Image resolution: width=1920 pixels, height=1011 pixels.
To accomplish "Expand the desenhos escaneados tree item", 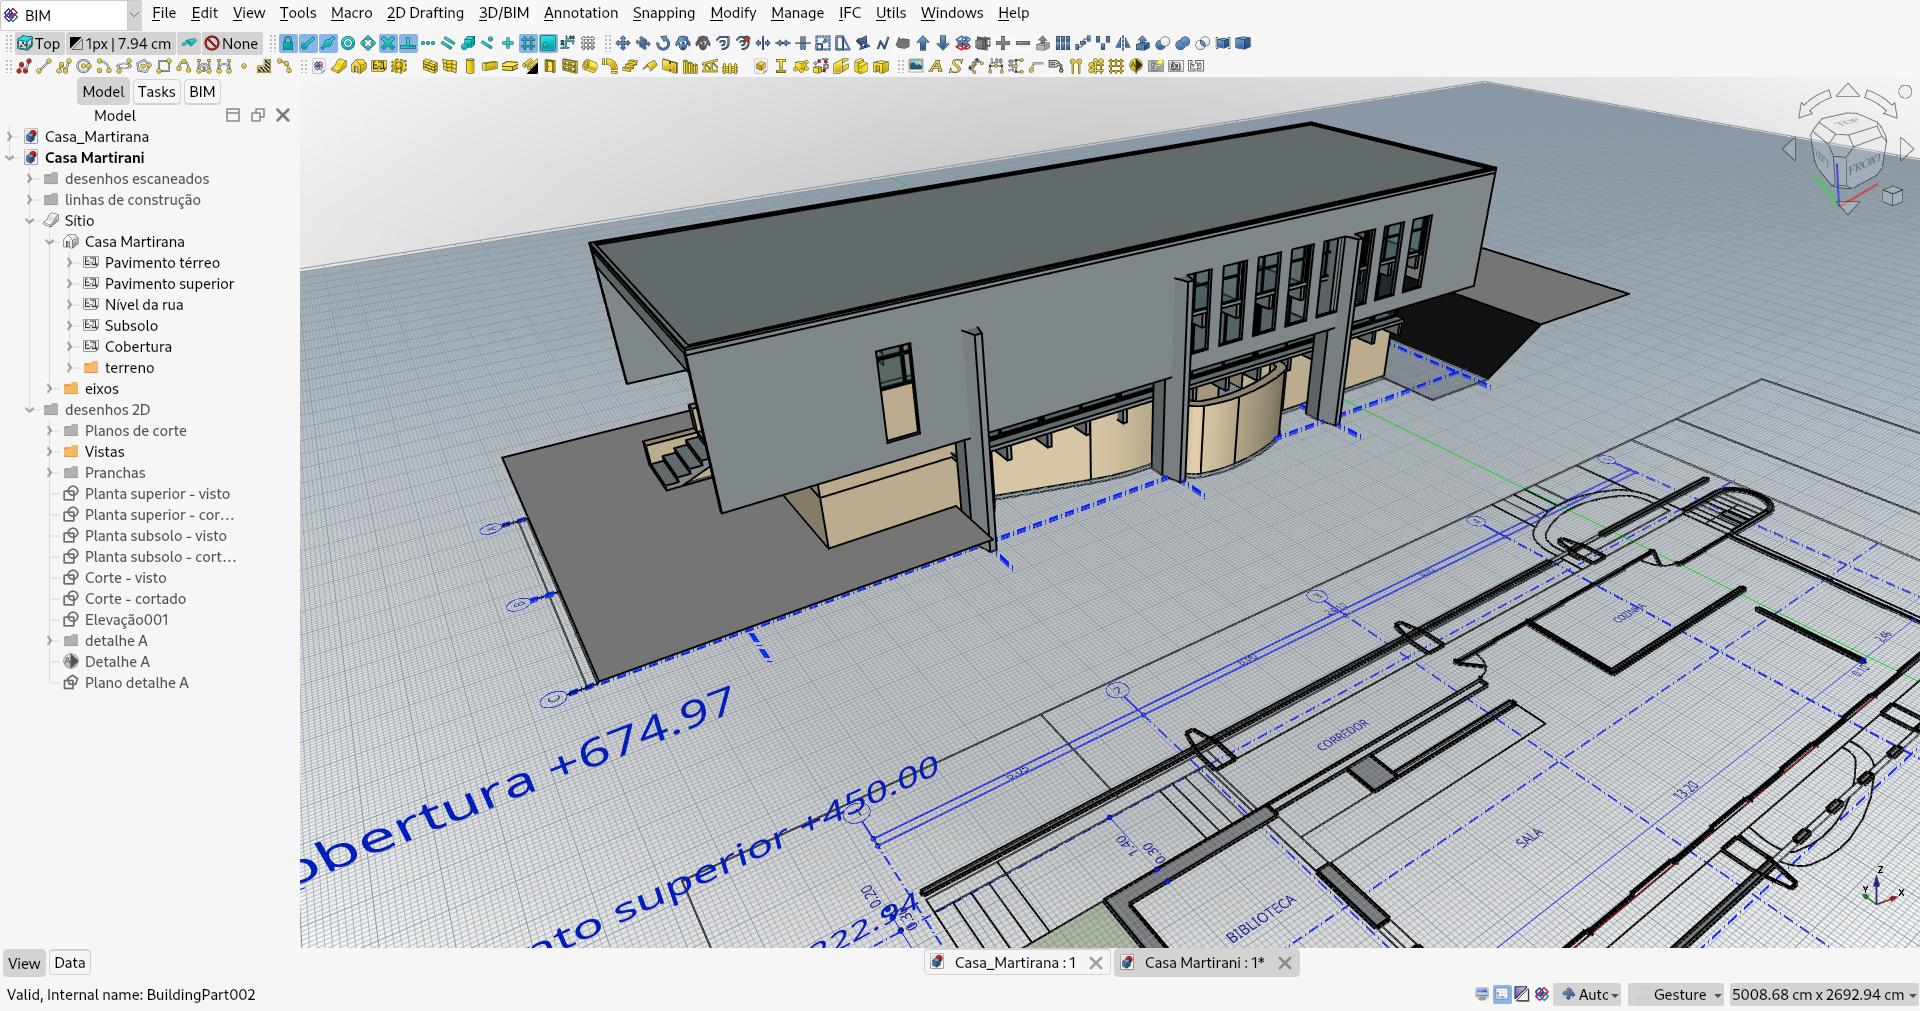I will click(30, 178).
